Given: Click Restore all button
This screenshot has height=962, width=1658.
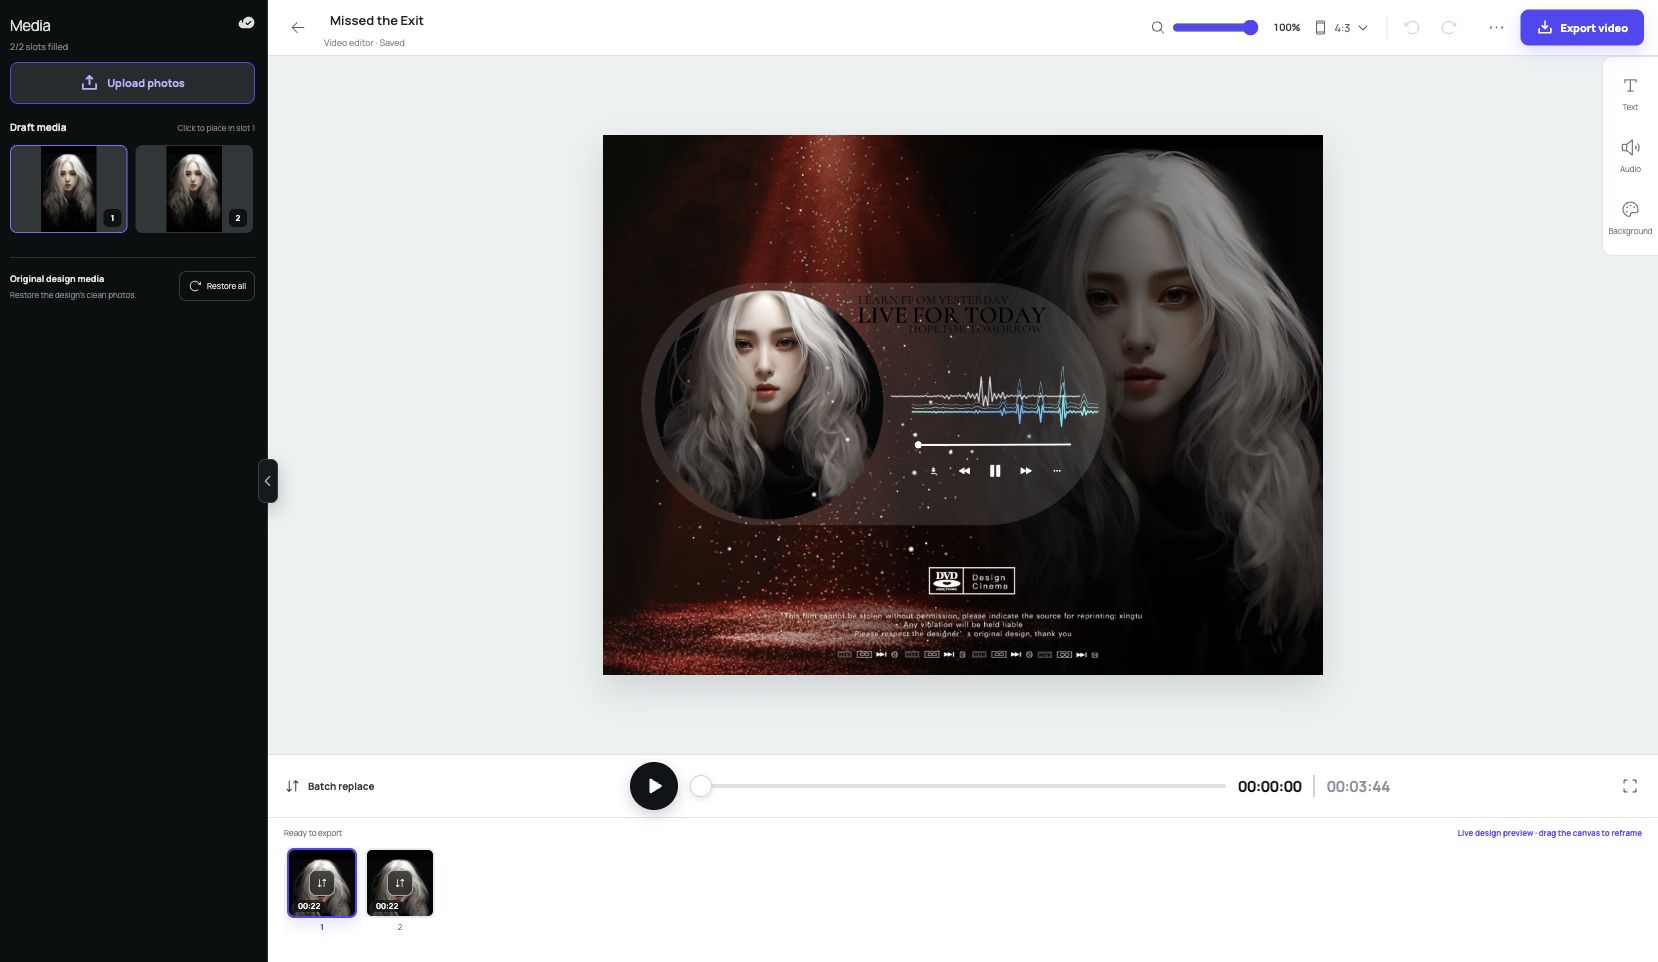Looking at the screenshot, I should tap(217, 286).
